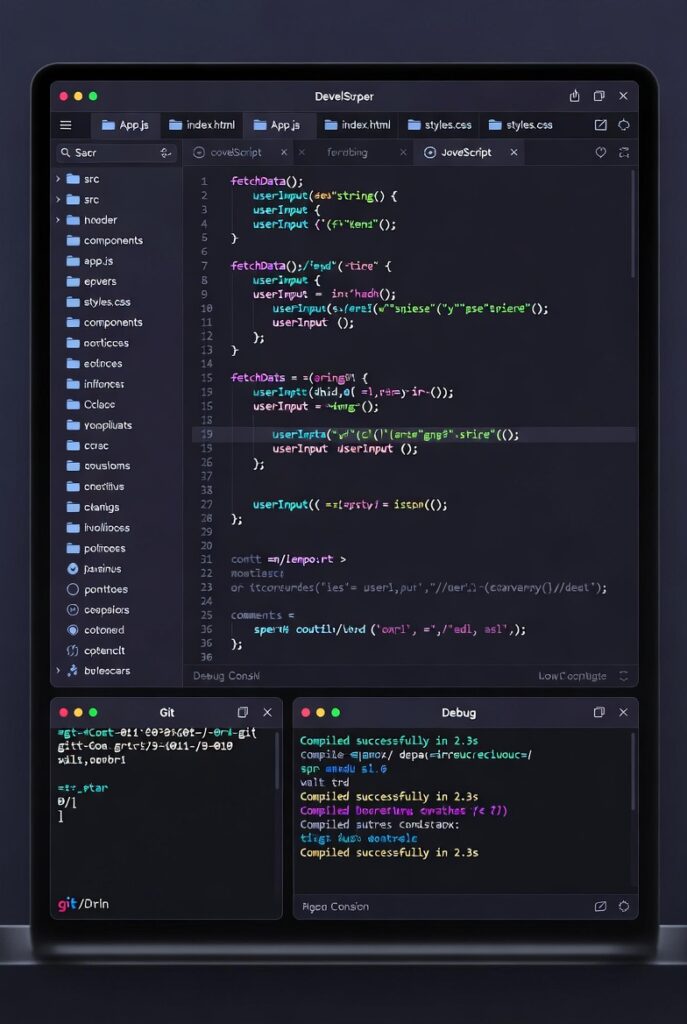
Task: Open the corticces folder in the sidebar
Action: [x=98, y=343]
